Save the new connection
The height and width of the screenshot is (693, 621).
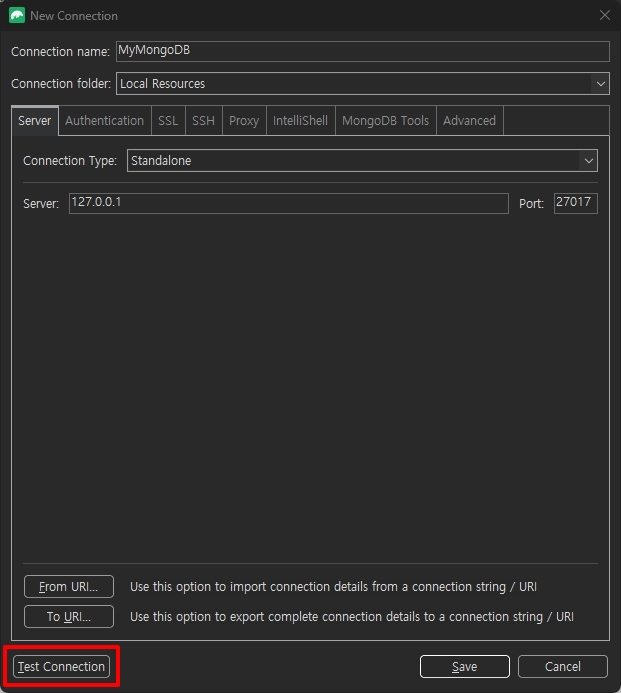click(x=465, y=666)
